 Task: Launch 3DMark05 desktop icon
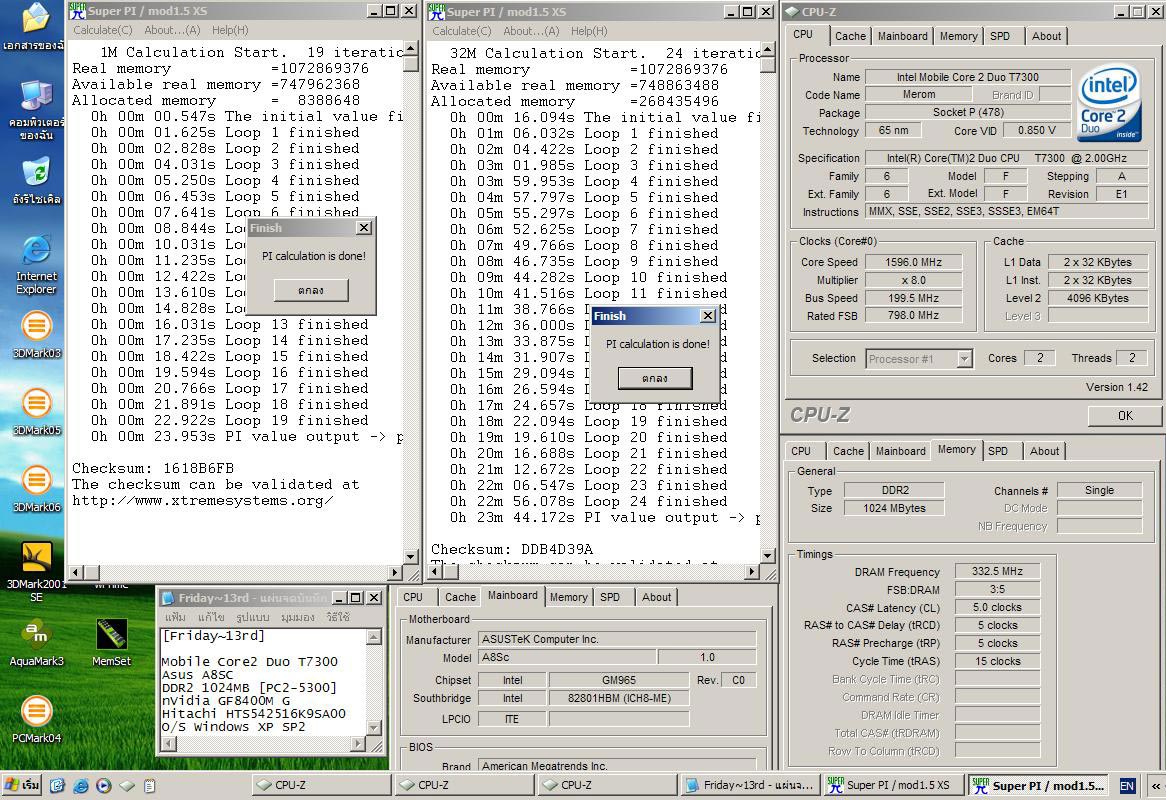coord(36,412)
